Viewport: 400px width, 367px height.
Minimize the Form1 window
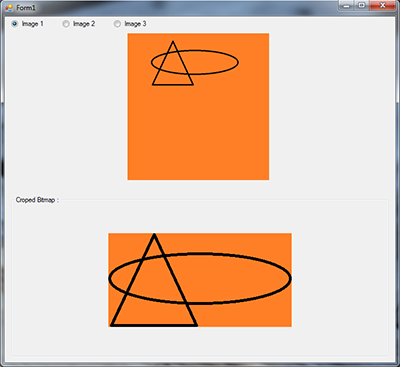coord(347,6)
